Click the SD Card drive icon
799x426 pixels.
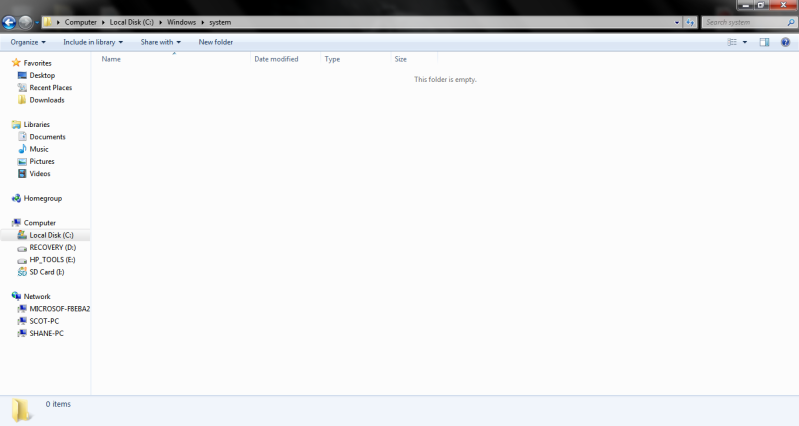point(22,272)
